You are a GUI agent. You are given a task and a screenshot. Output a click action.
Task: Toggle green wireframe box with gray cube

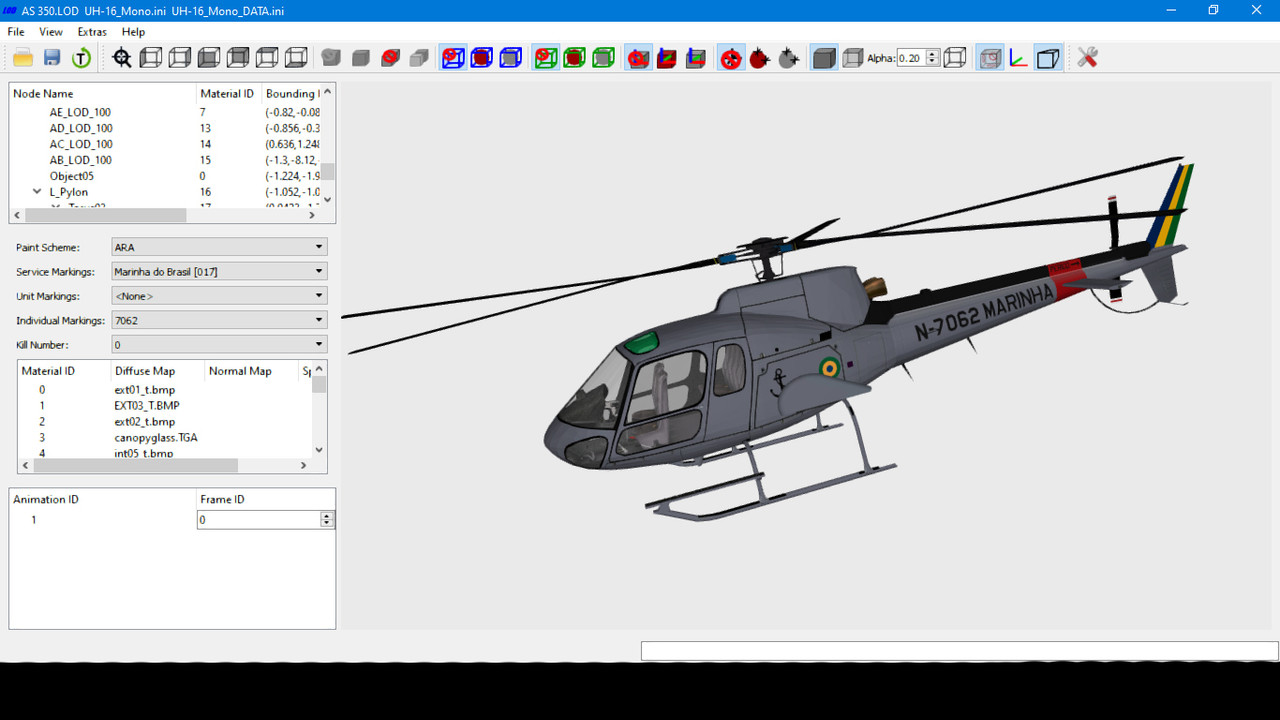603,57
